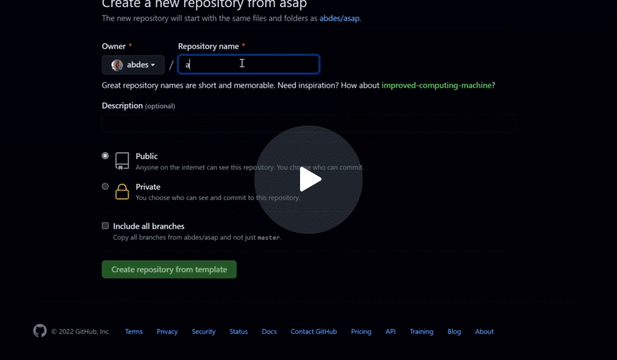This screenshot has height=360, width=617.
Task: Click the GitHub octocat logo in footer
Action: [40, 331]
